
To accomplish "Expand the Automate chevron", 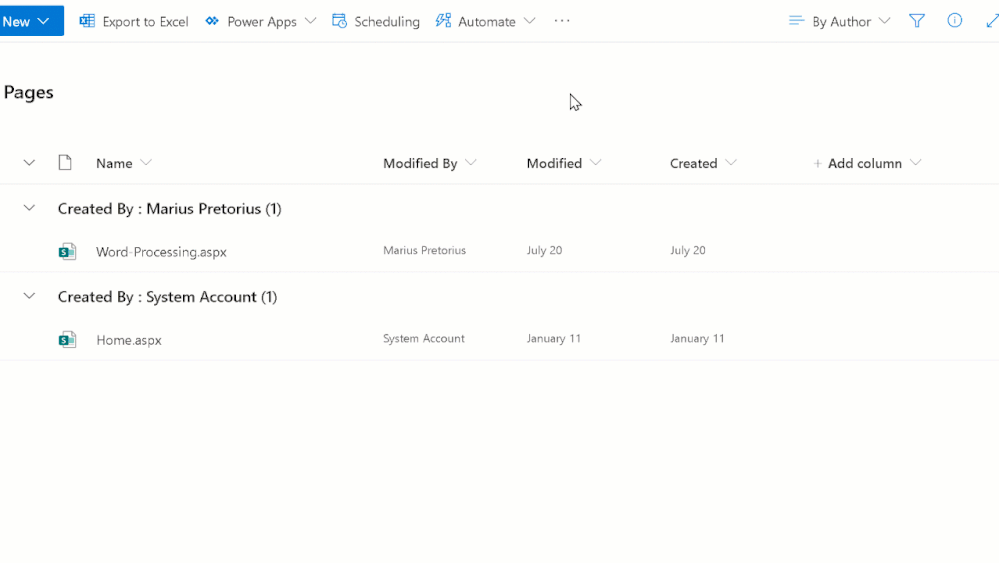I will click(x=529, y=21).
